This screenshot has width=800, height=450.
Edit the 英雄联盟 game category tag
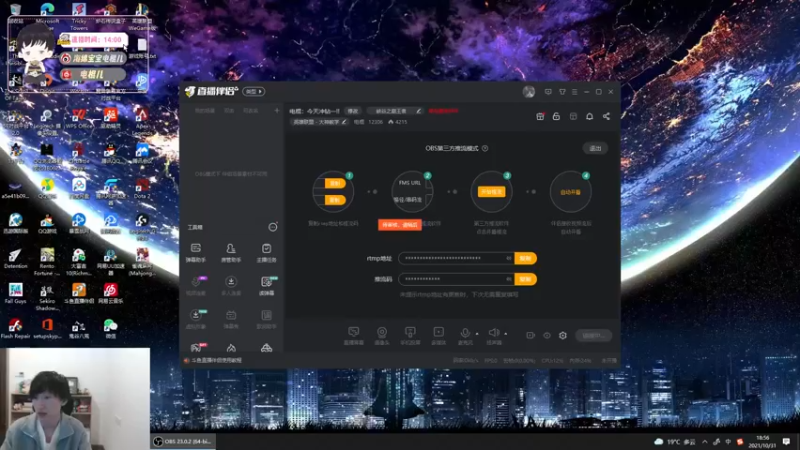tap(319, 122)
